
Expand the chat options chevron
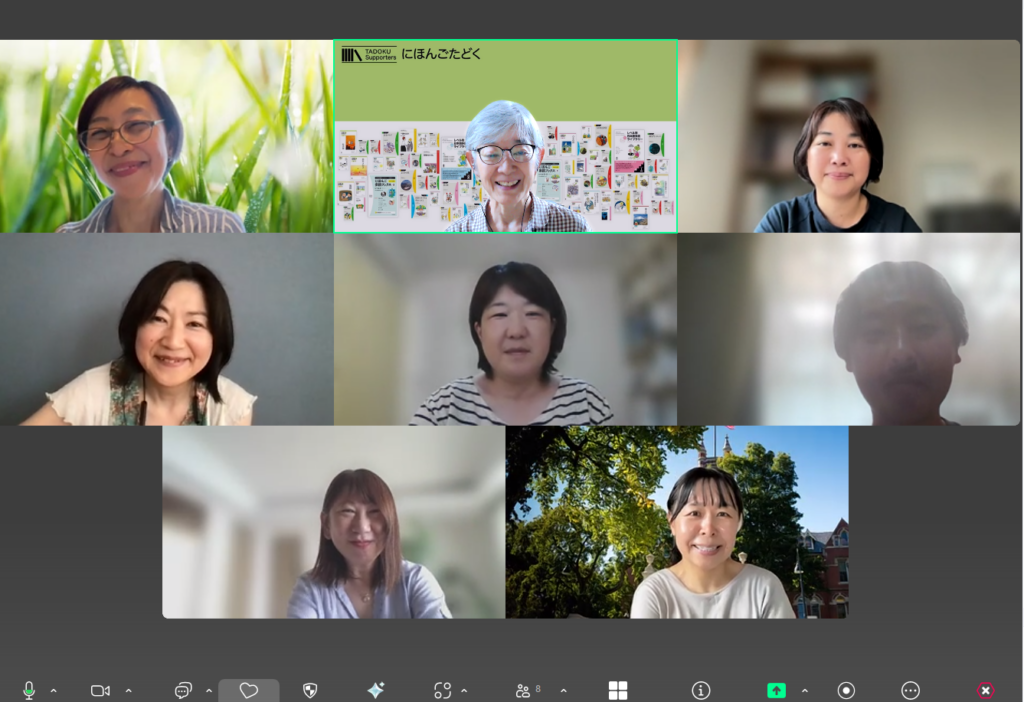209,690
